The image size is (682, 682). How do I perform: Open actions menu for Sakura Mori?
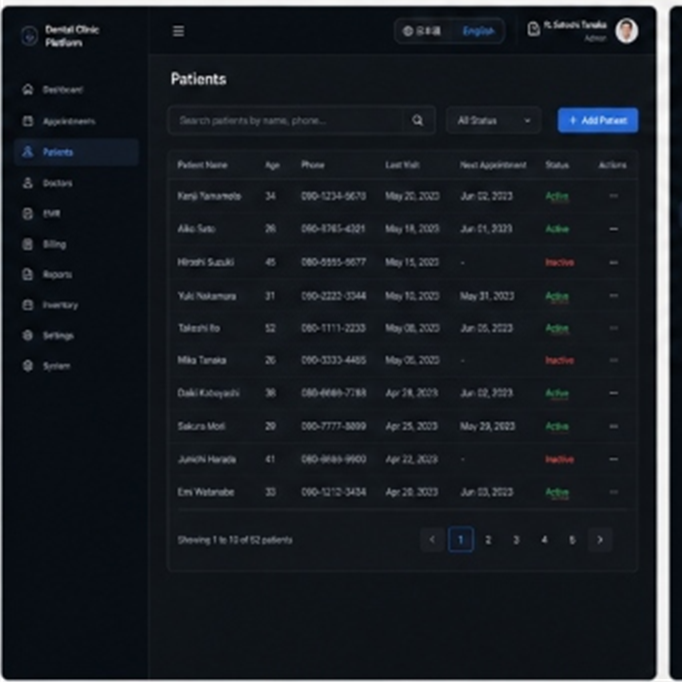[x=614, y=426]
